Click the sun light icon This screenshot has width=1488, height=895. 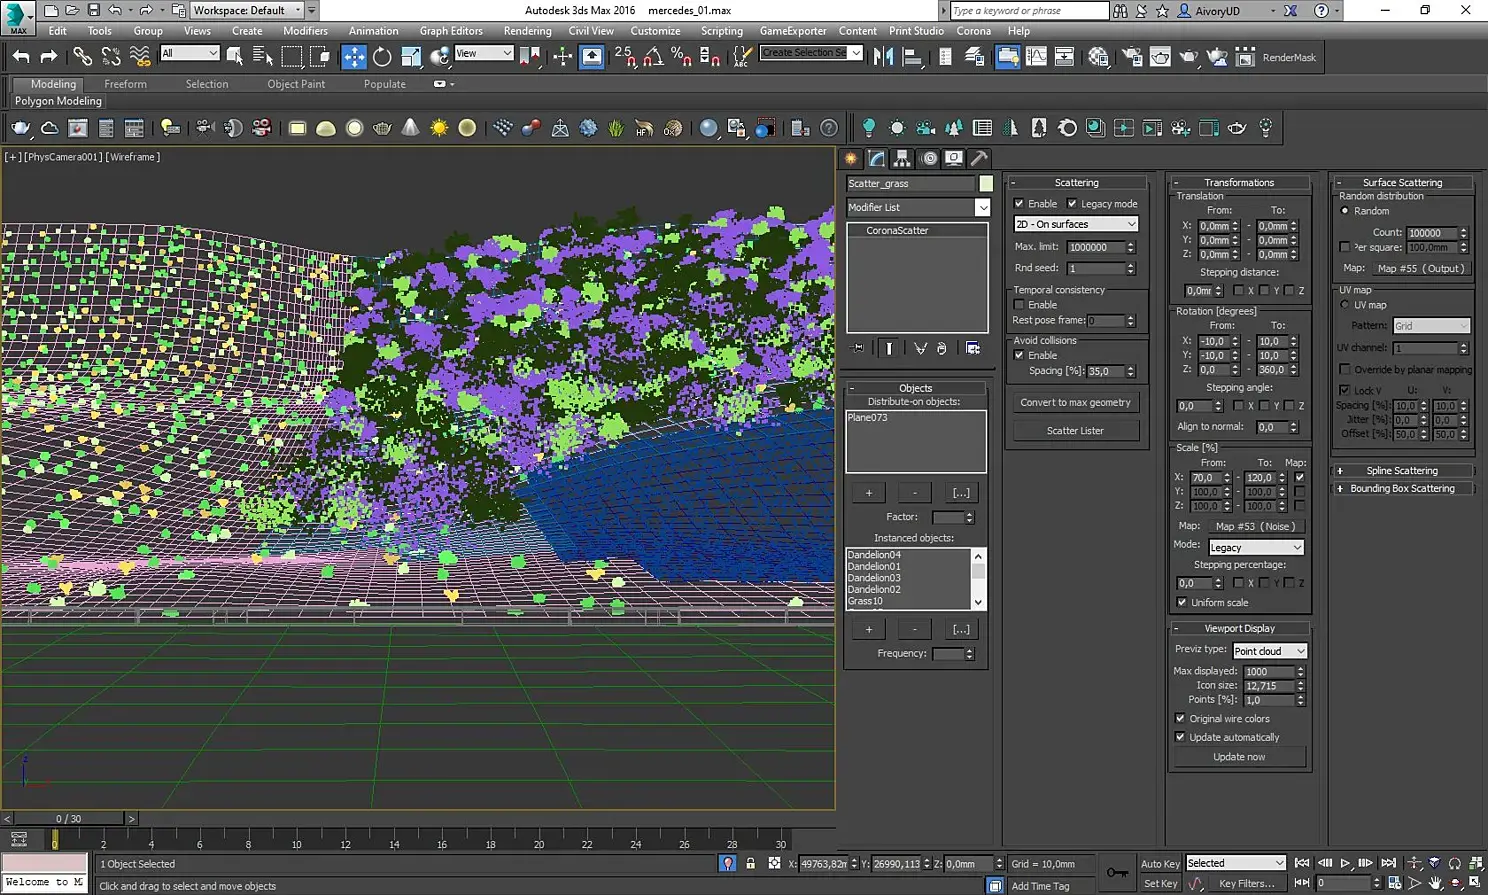coord(439,128)
